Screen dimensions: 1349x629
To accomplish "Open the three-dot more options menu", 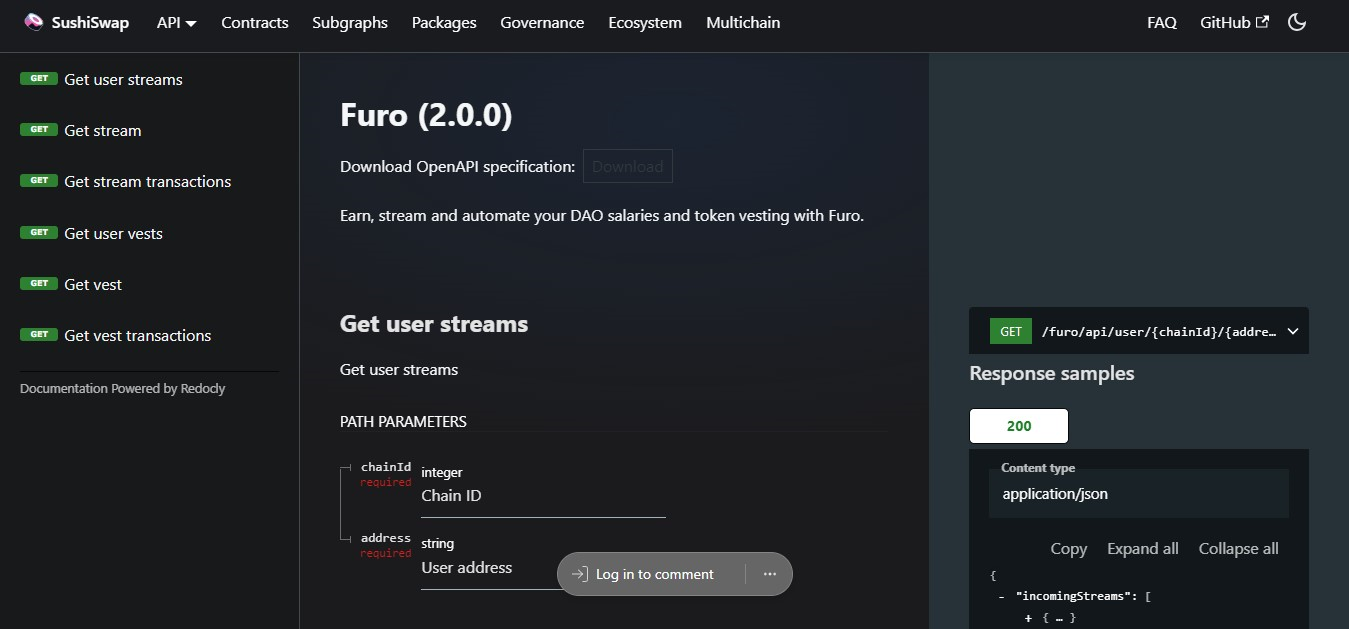I will click(x=770, y=574).
